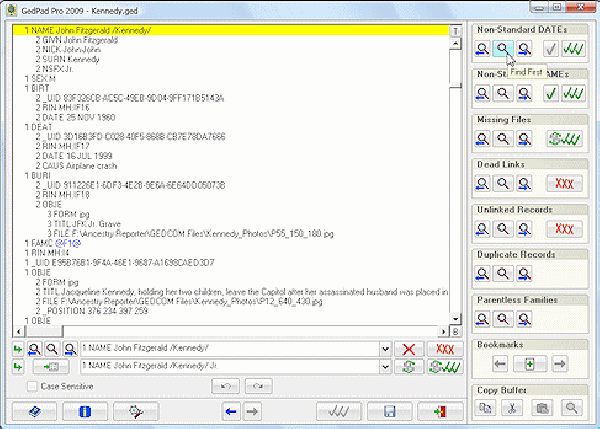Click the Missing Files green check-all button
The width and height of the screenshot is (600, 429).
click(563, 139)
